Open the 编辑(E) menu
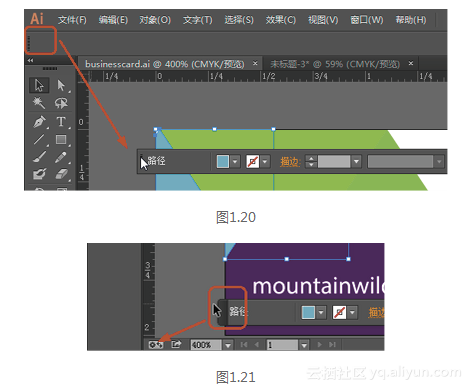 pyautogui.click(x=113, y=20)
